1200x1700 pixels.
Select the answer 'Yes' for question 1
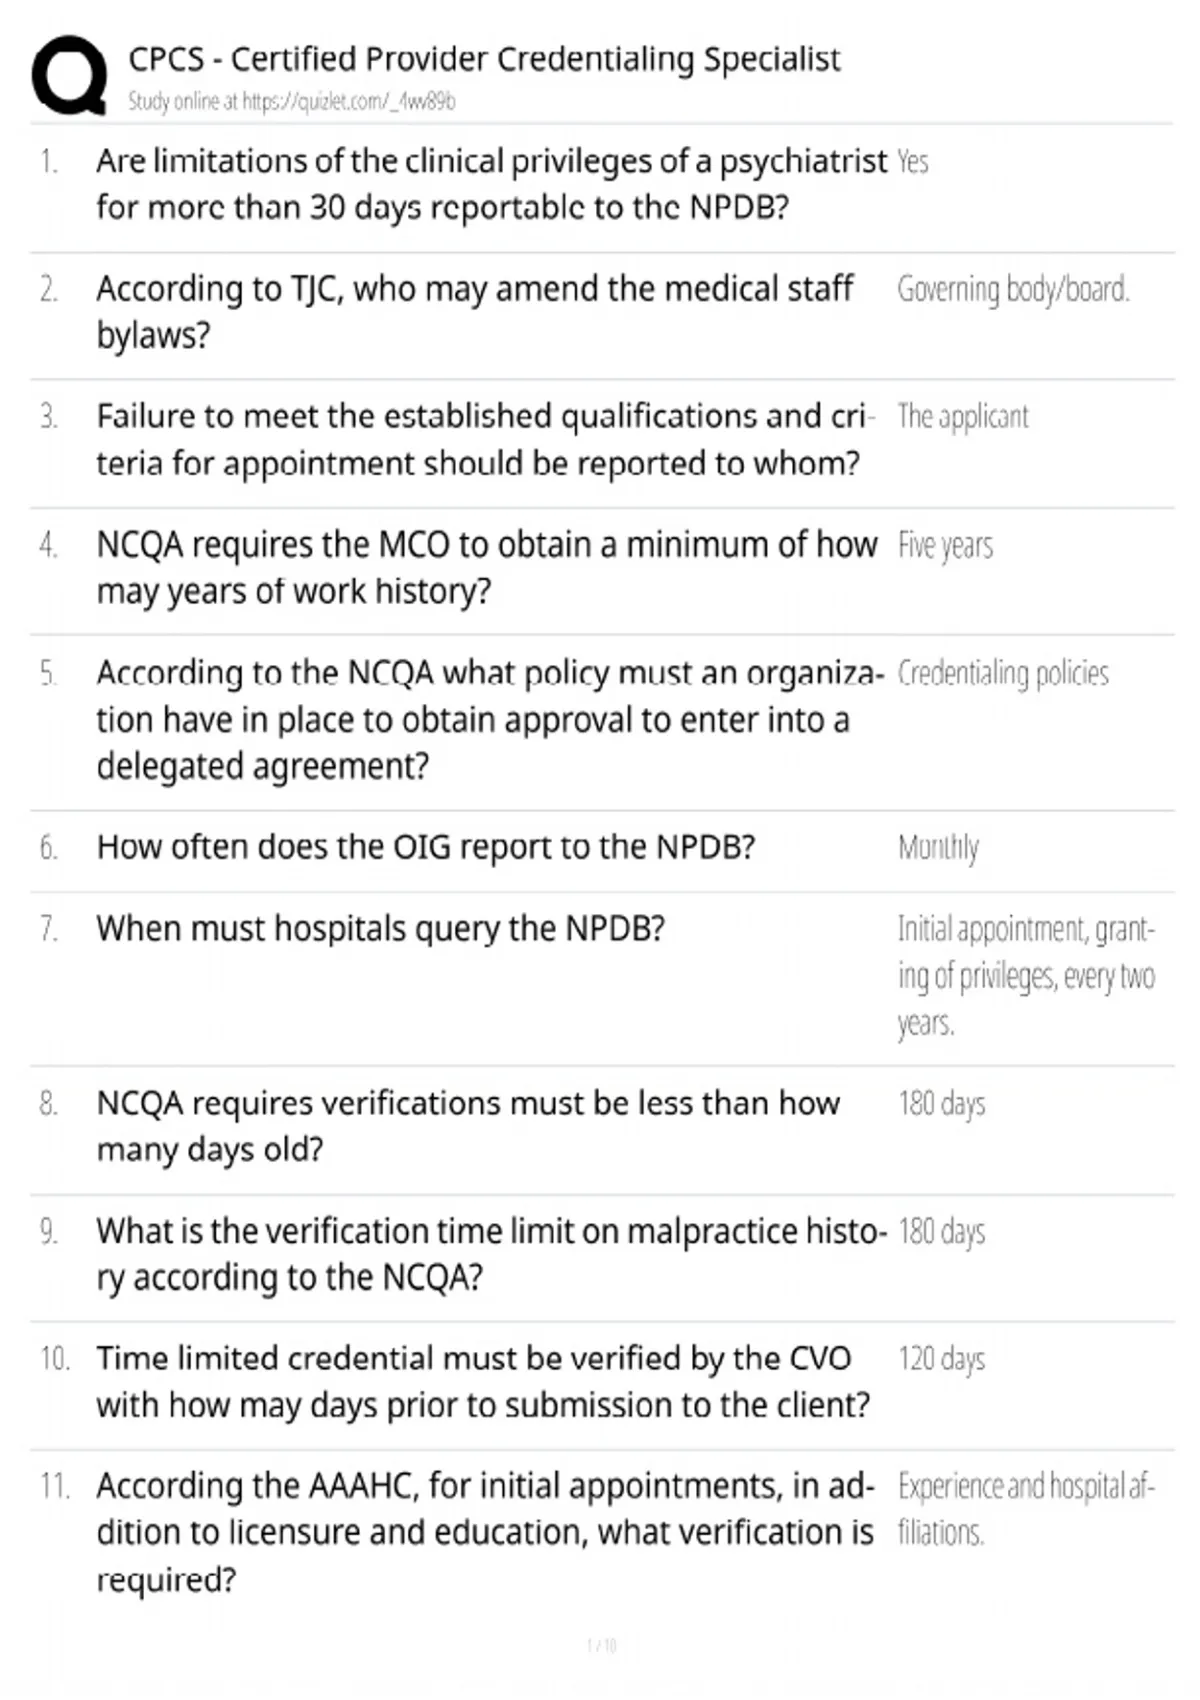tap(913, 161)
